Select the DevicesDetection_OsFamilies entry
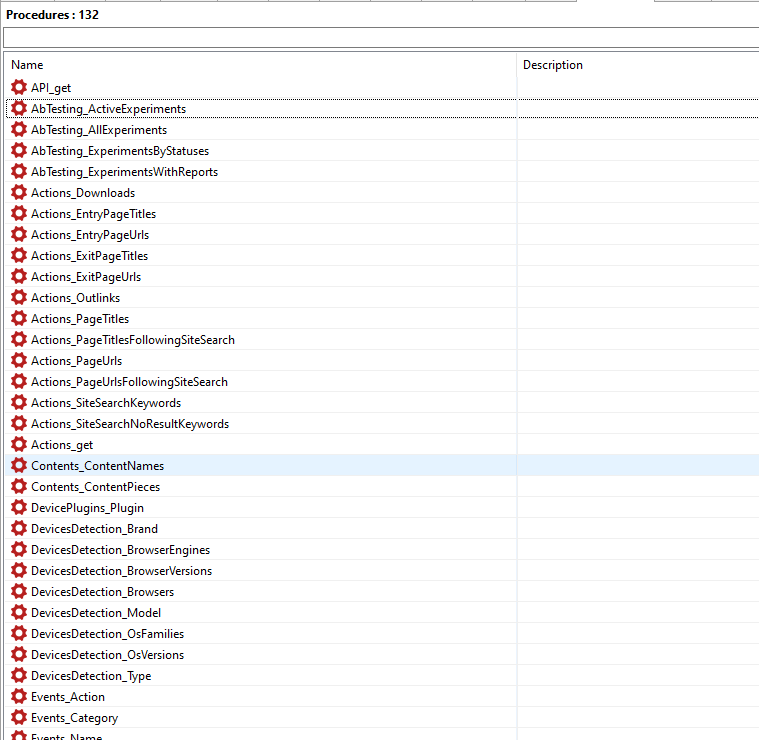Image resolution: width=759 pixels, height=740 pixels. pyautogui.click(x=107, y=634)
